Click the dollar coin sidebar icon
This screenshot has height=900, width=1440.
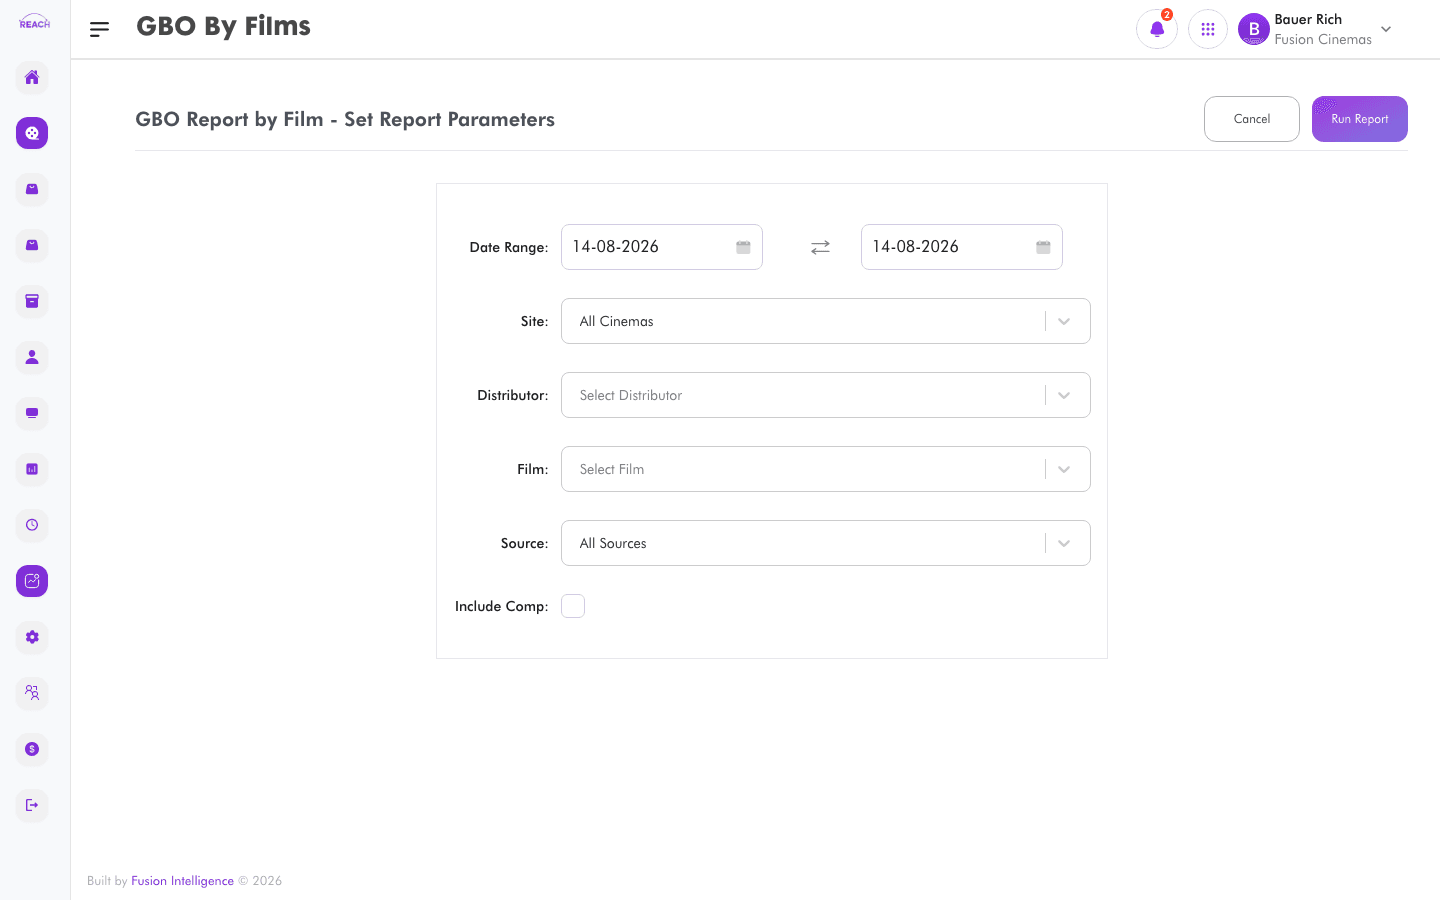click(x=32, y=749)
